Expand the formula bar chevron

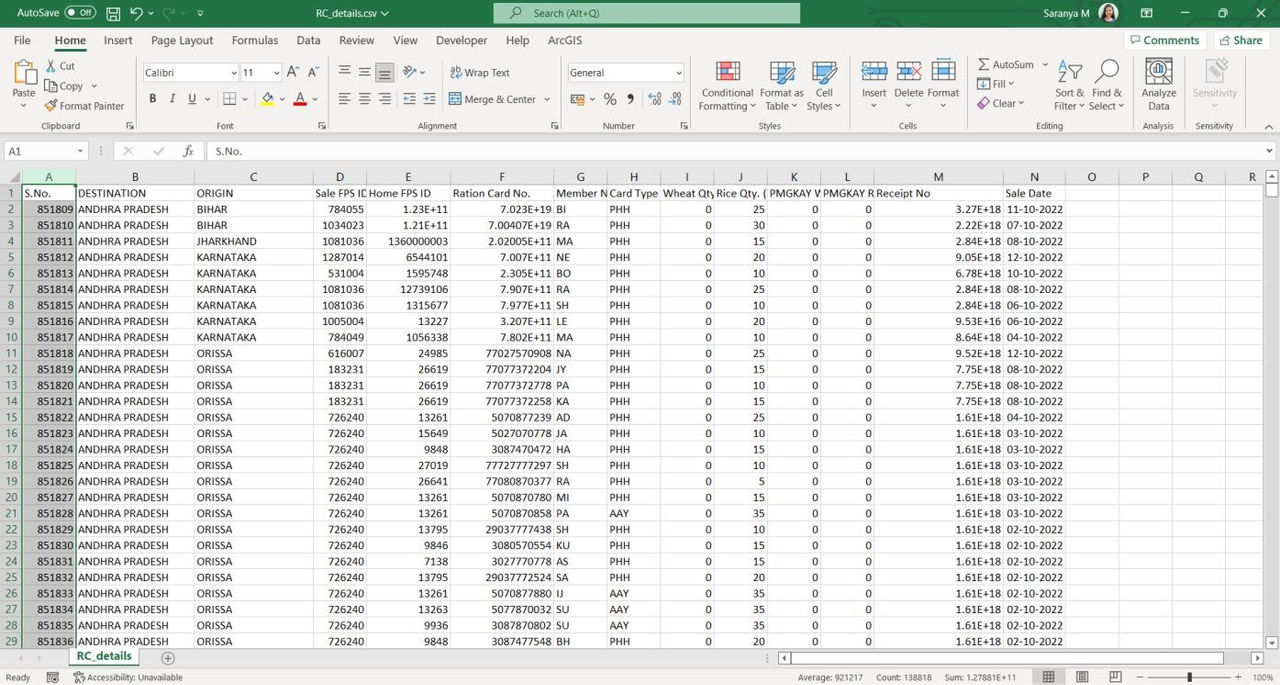(x=1270, y=151)
